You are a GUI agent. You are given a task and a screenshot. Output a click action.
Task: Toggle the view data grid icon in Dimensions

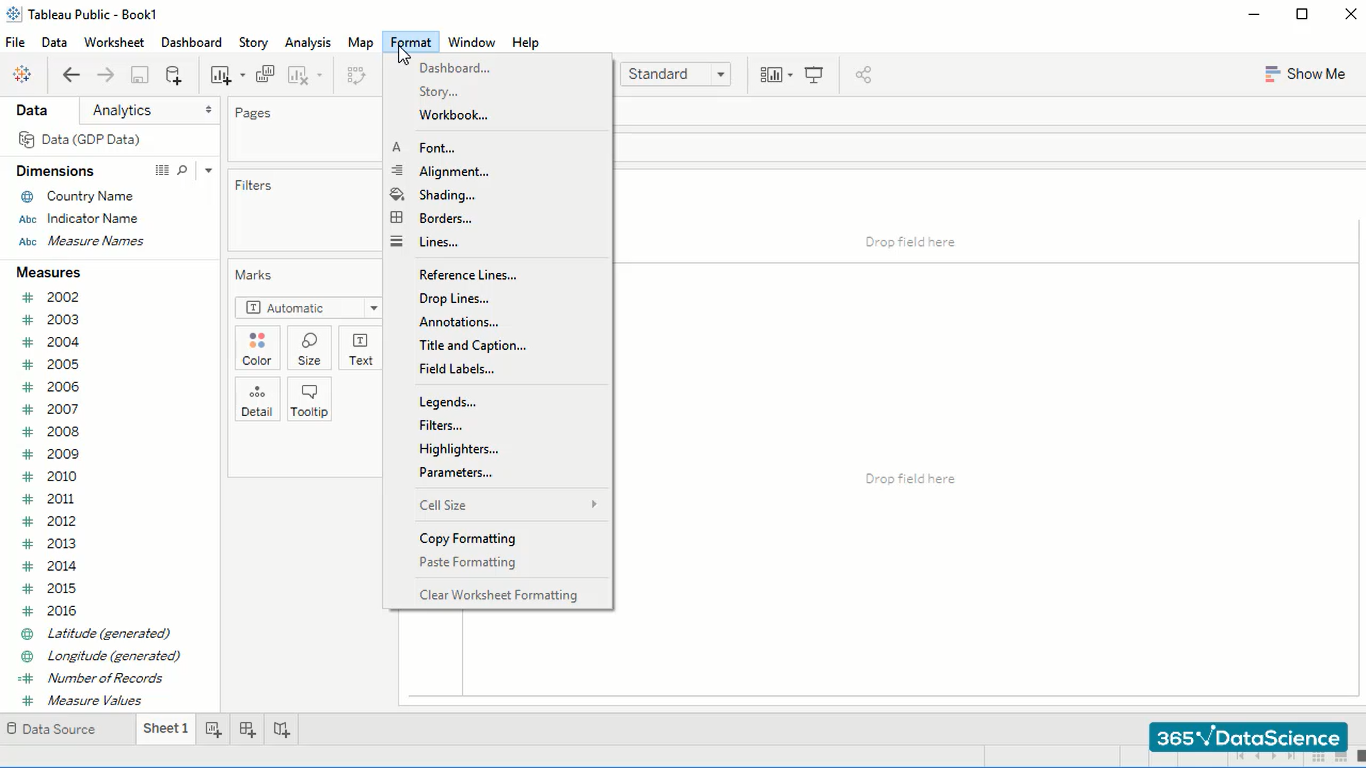(x=162, y=171)
